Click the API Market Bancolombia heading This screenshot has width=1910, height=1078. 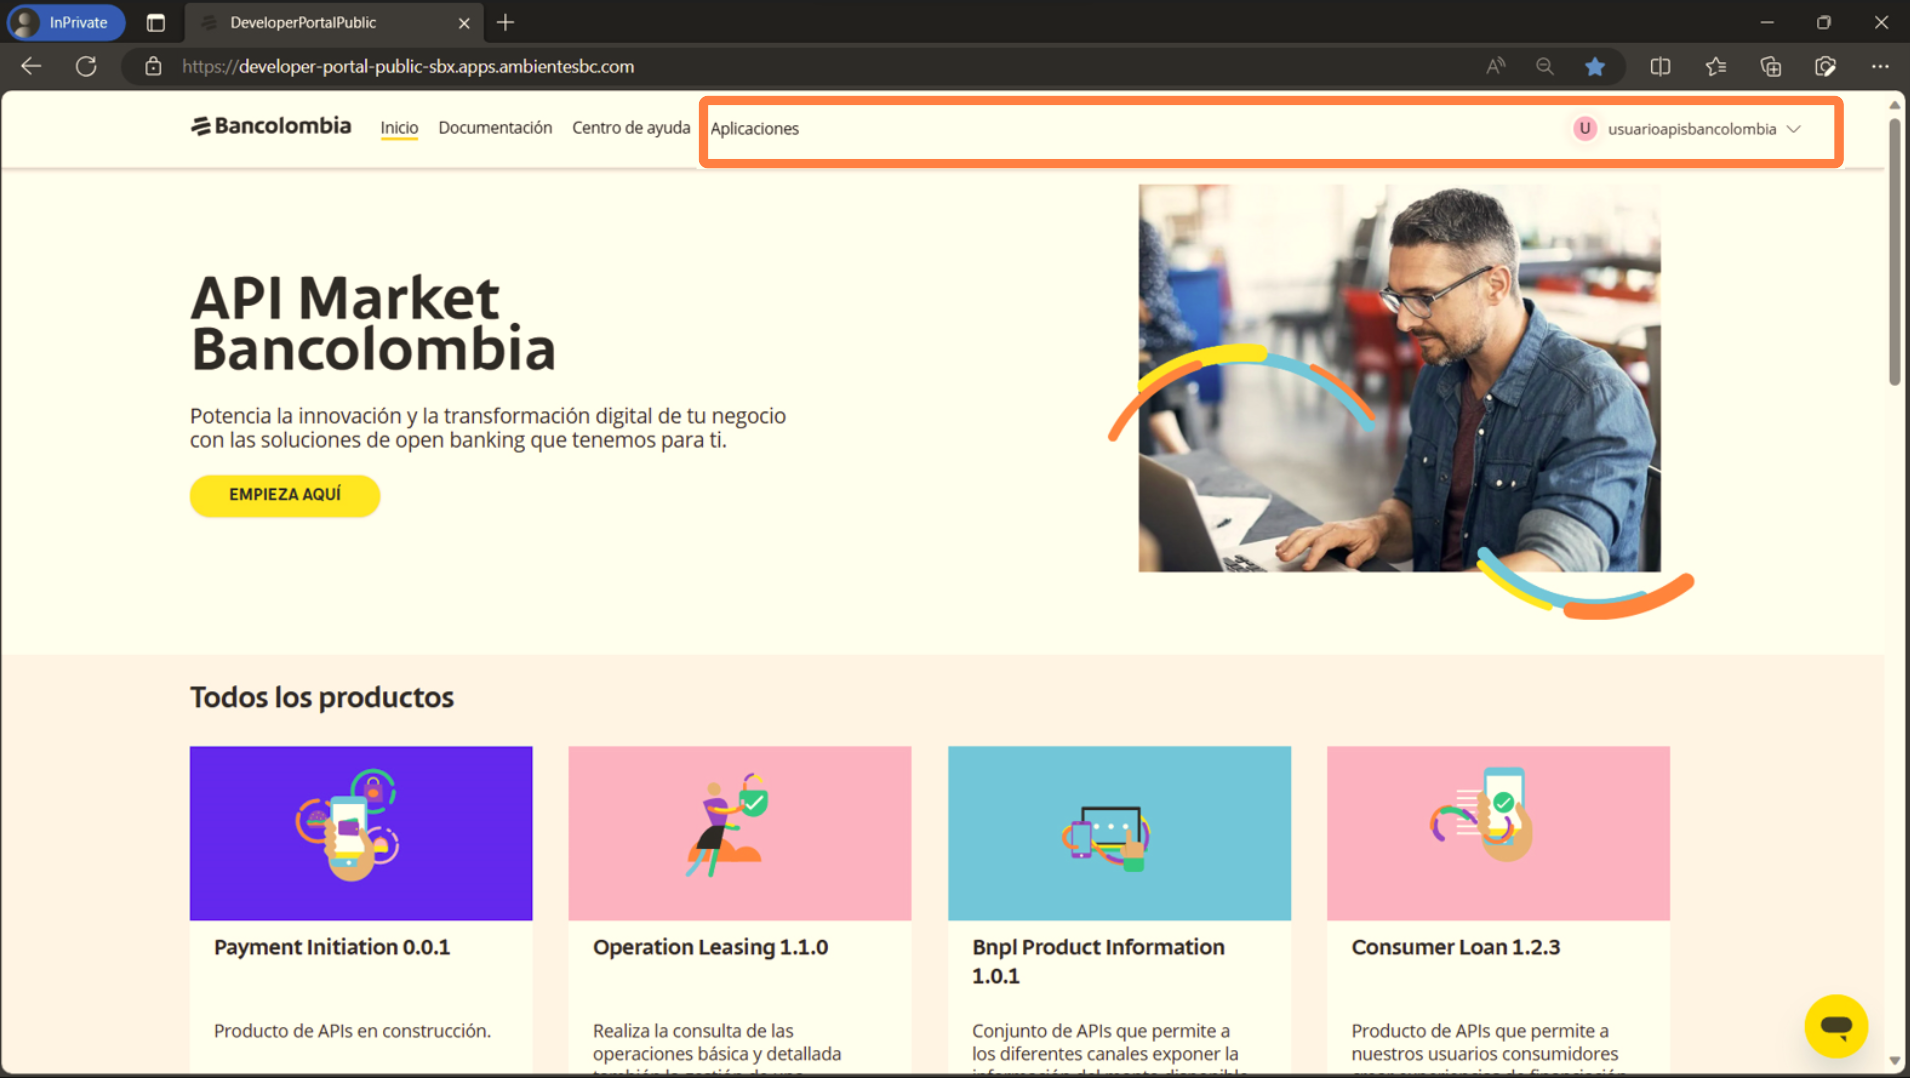pos(373,323)
